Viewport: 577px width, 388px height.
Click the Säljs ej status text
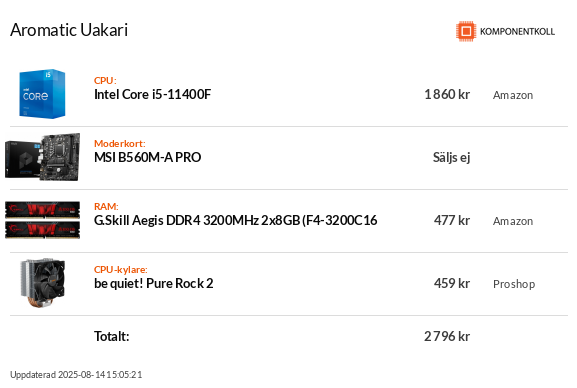pyautogui.click(x=452, y=158)
